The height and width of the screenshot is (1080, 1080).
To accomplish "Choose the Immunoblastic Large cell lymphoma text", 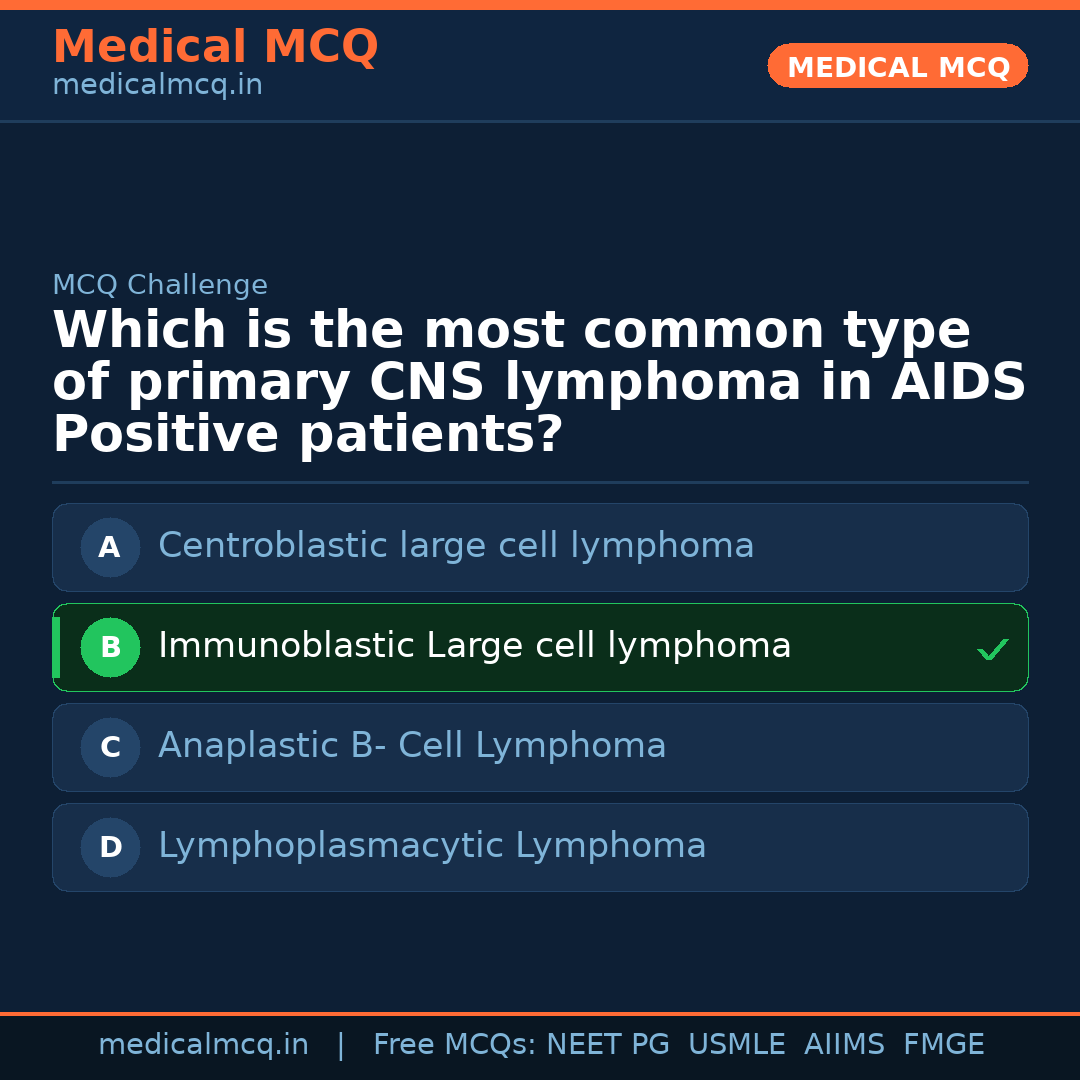I will 474,646.
